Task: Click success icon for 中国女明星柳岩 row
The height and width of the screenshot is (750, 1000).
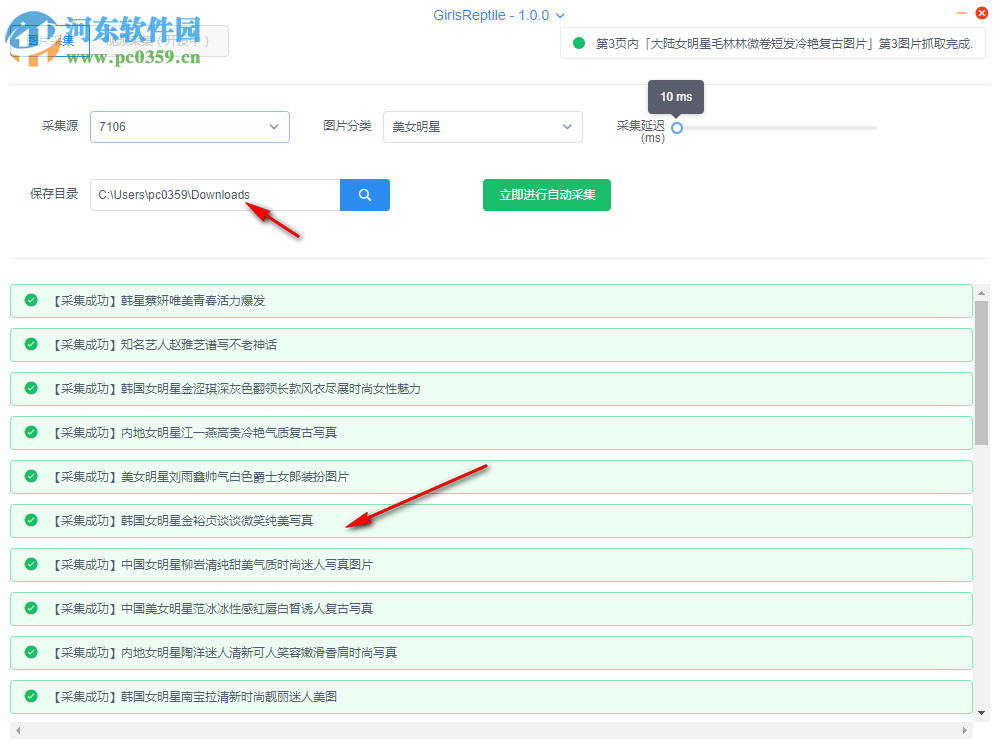Action: pyautogui.click(x=31, y=564)
